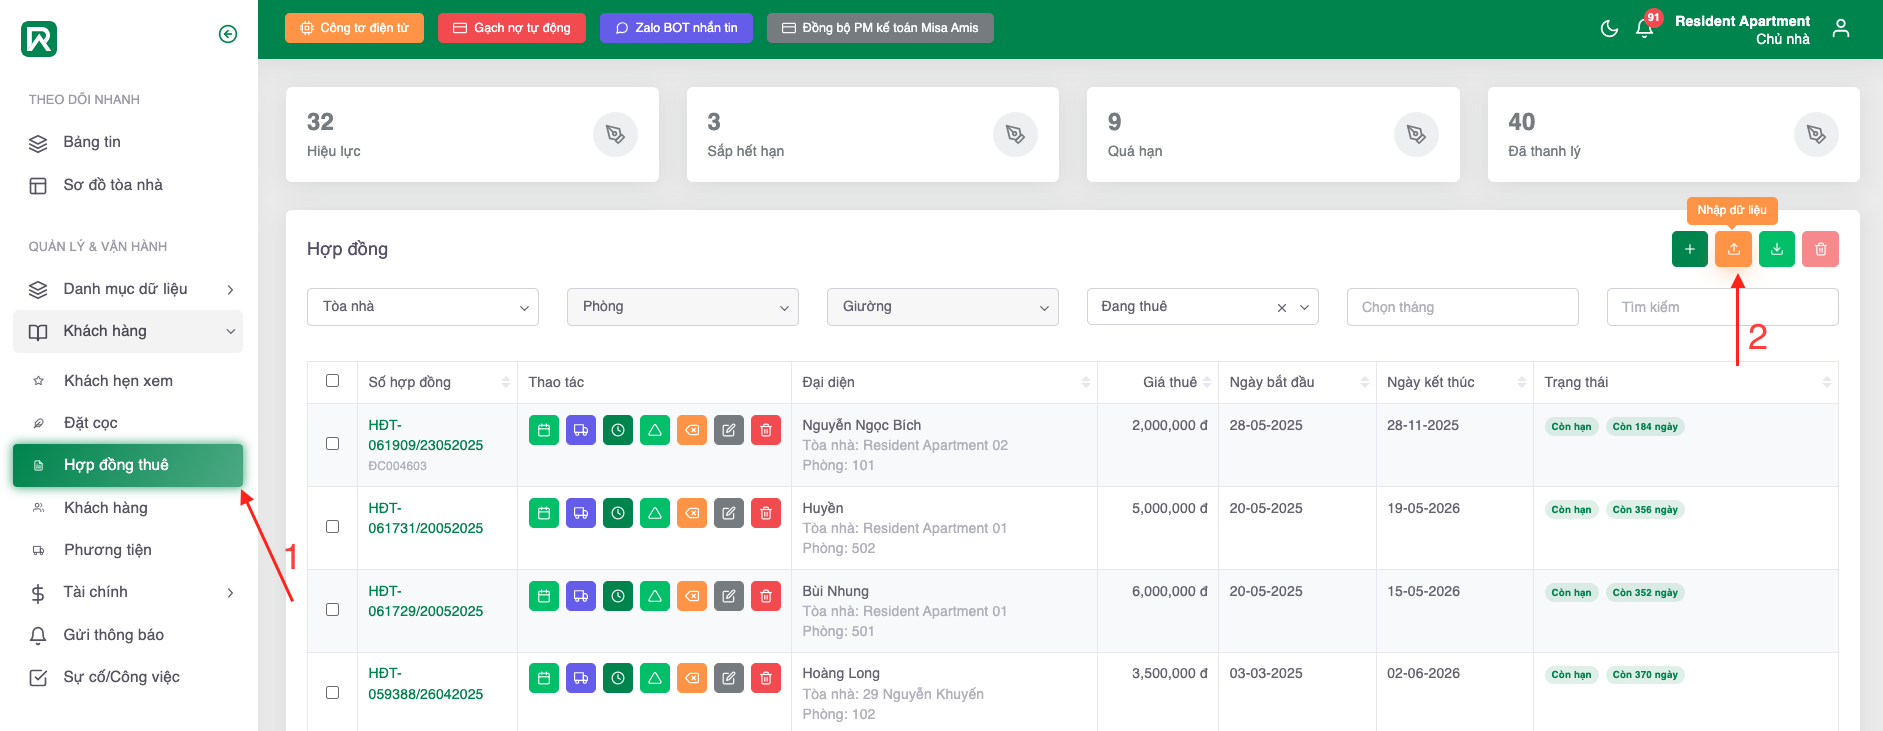Click the green add contract plus button

[1690, 249]
